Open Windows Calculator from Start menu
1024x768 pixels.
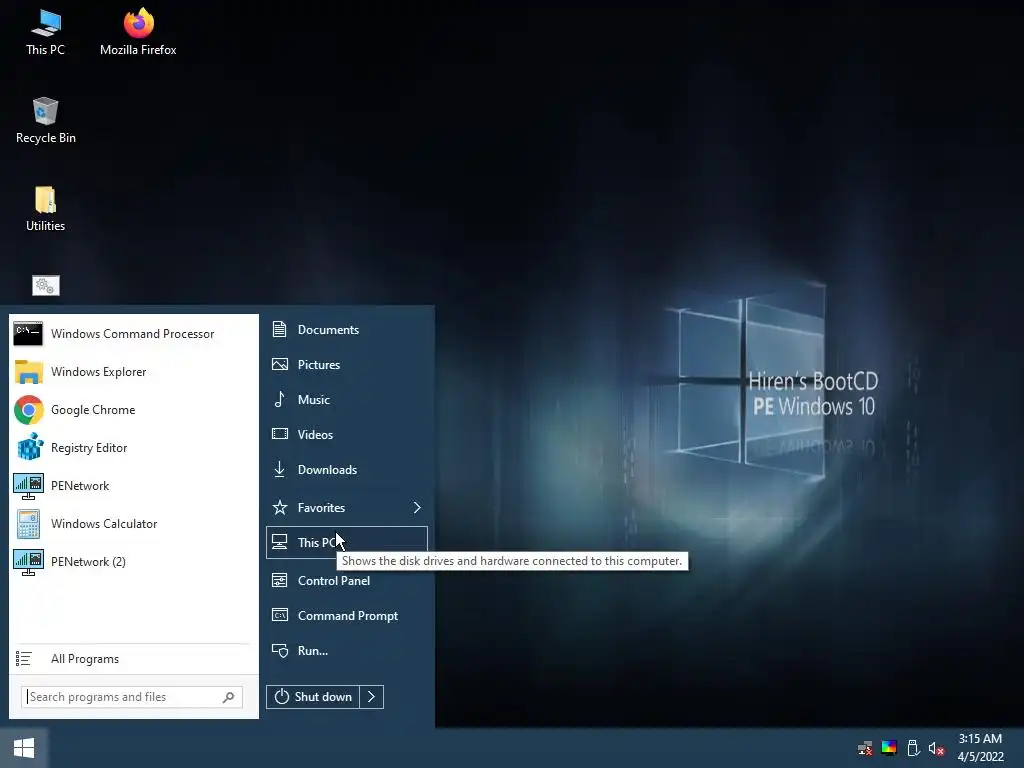coord(134,523)
